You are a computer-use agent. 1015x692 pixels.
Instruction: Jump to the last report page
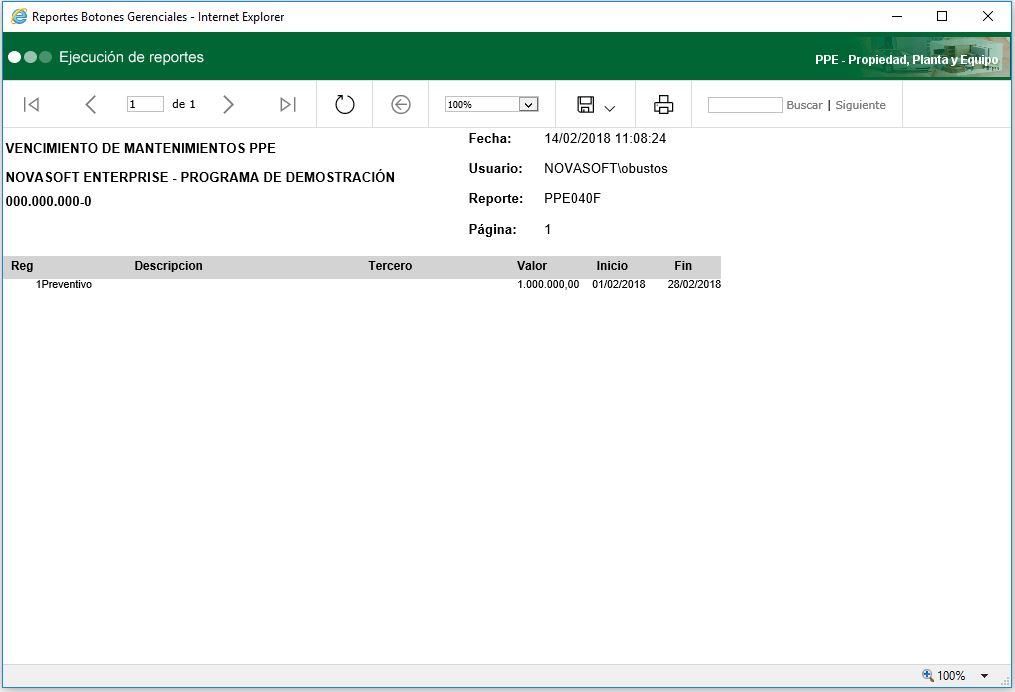288,104
